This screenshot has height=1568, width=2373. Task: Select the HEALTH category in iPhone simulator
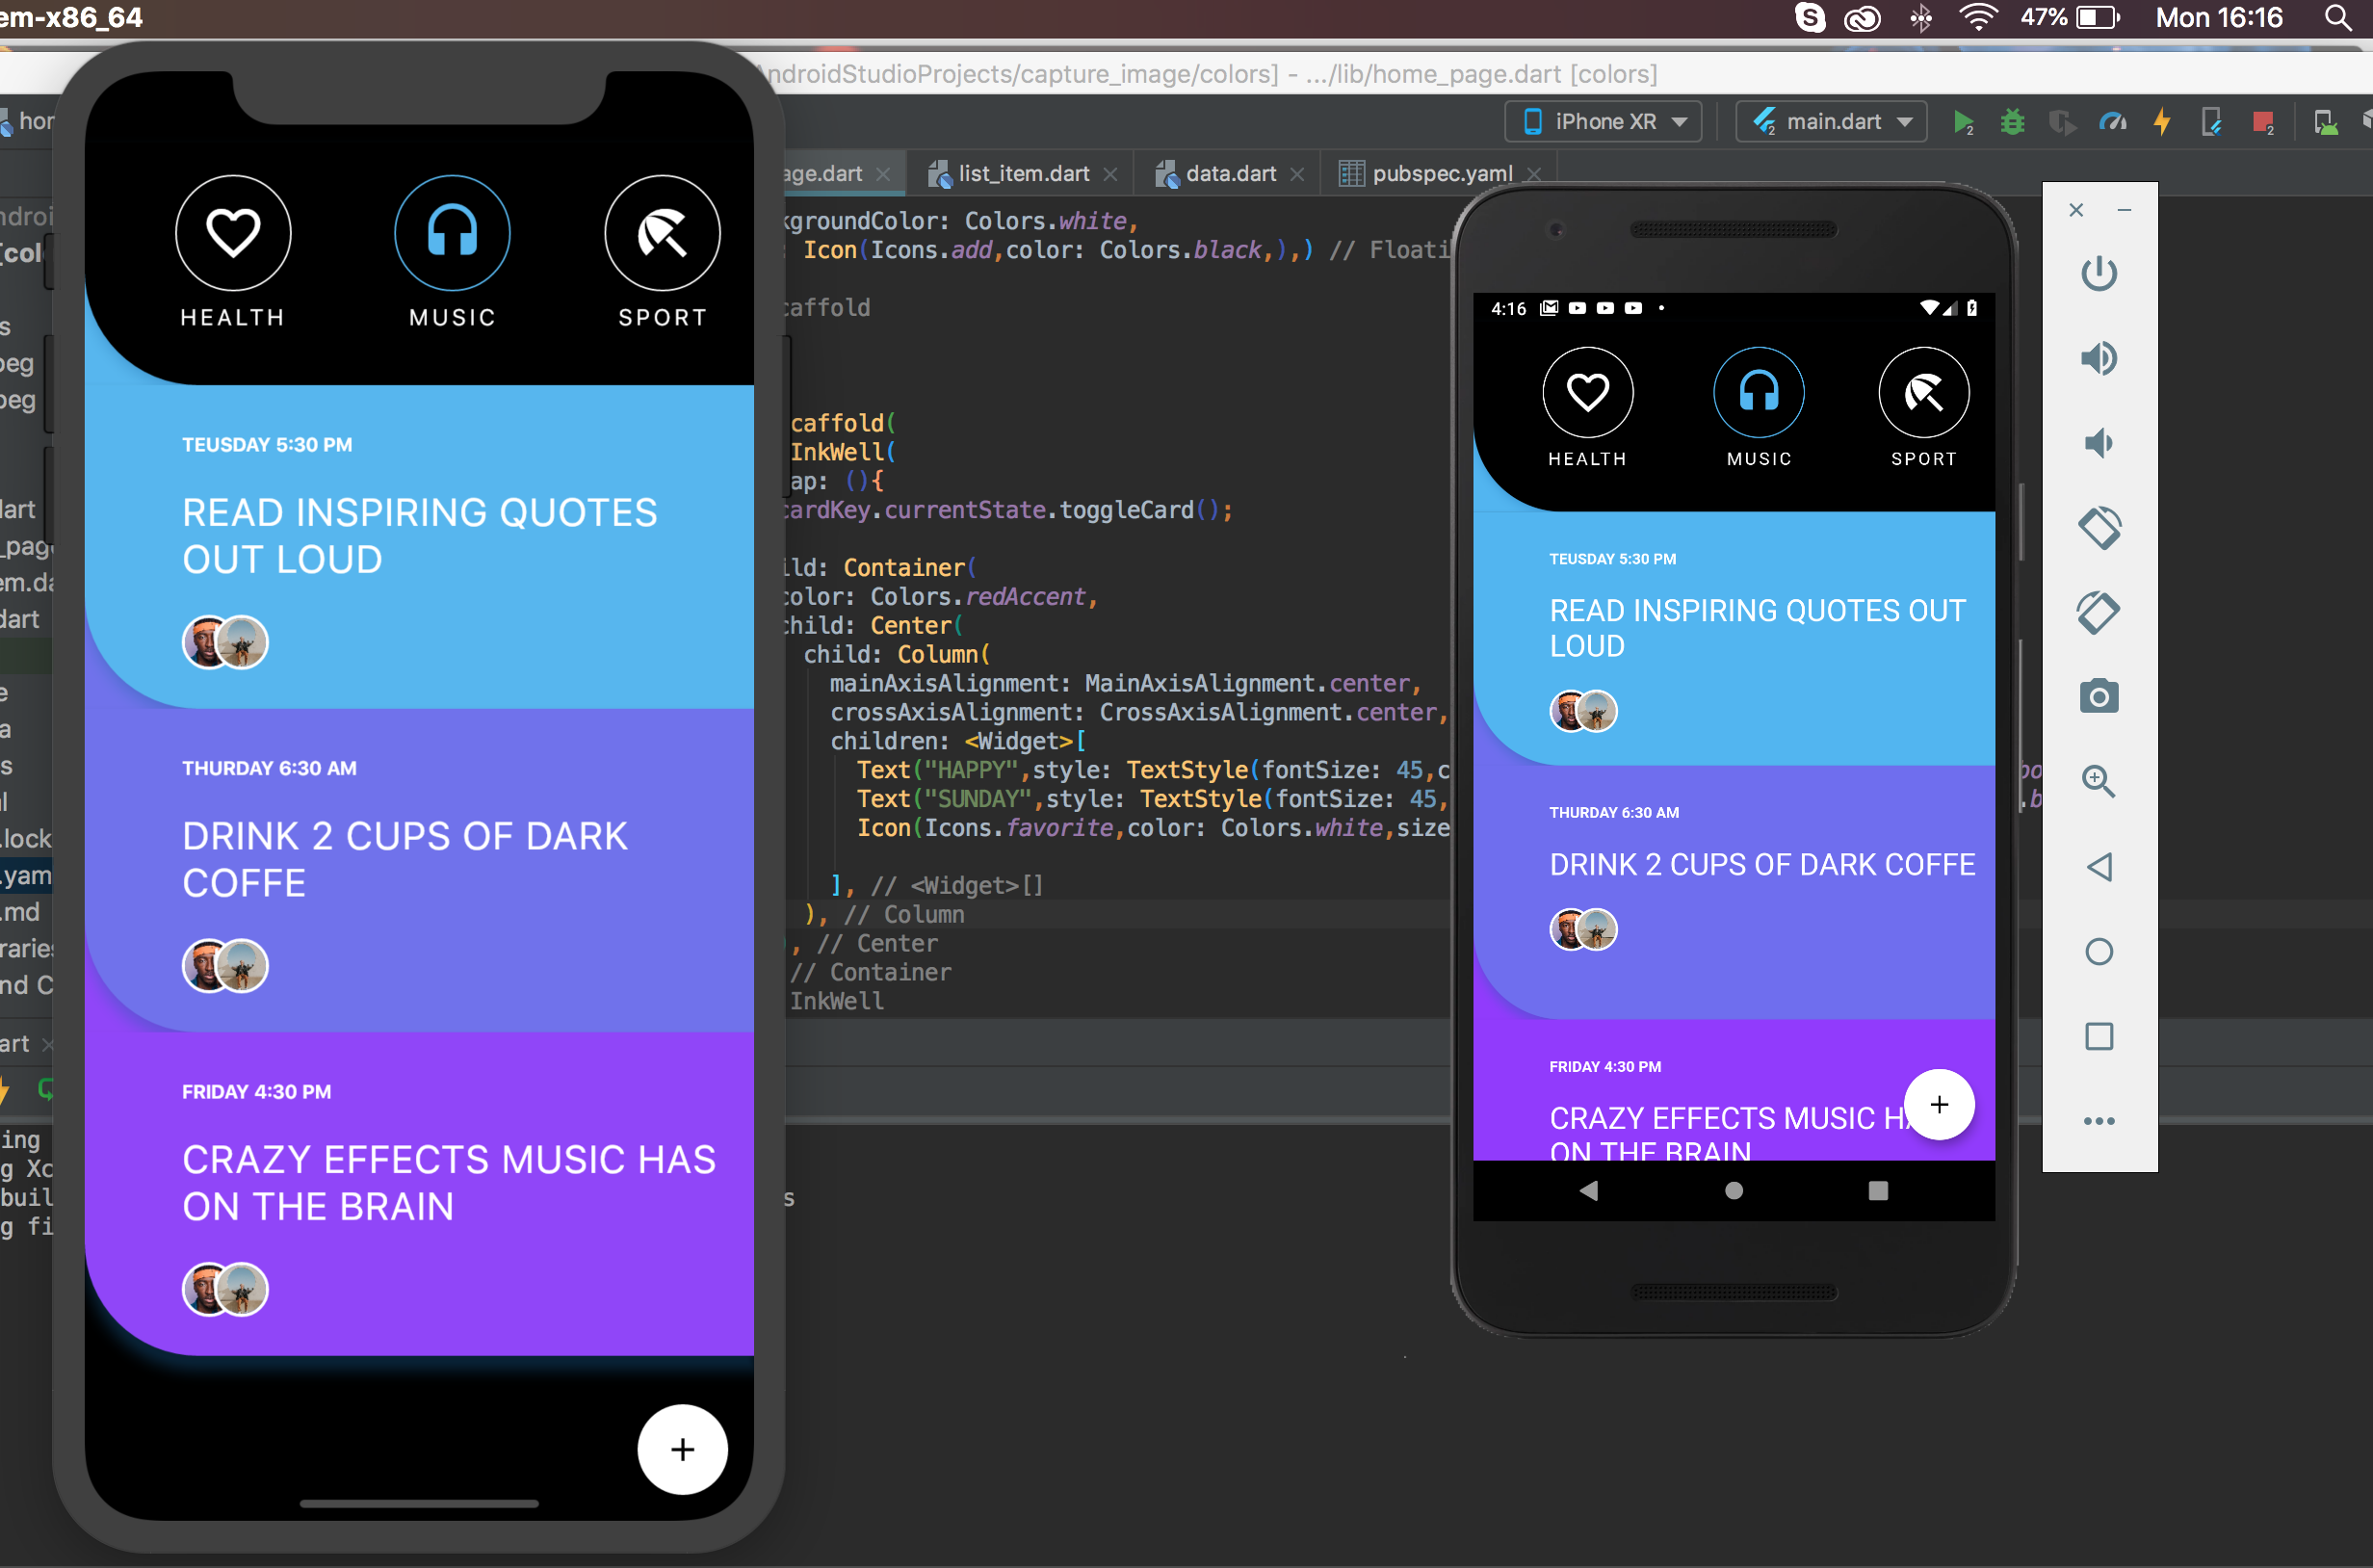click(233, 233)
